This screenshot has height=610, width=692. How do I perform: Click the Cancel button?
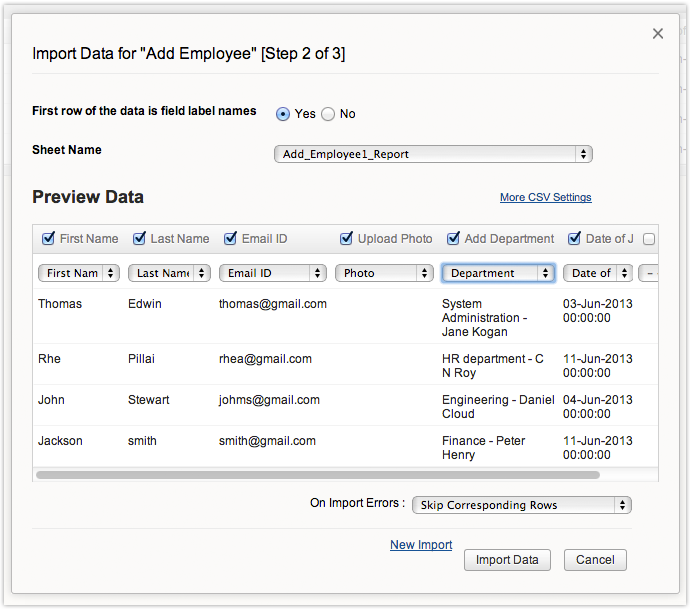(595, 560)
